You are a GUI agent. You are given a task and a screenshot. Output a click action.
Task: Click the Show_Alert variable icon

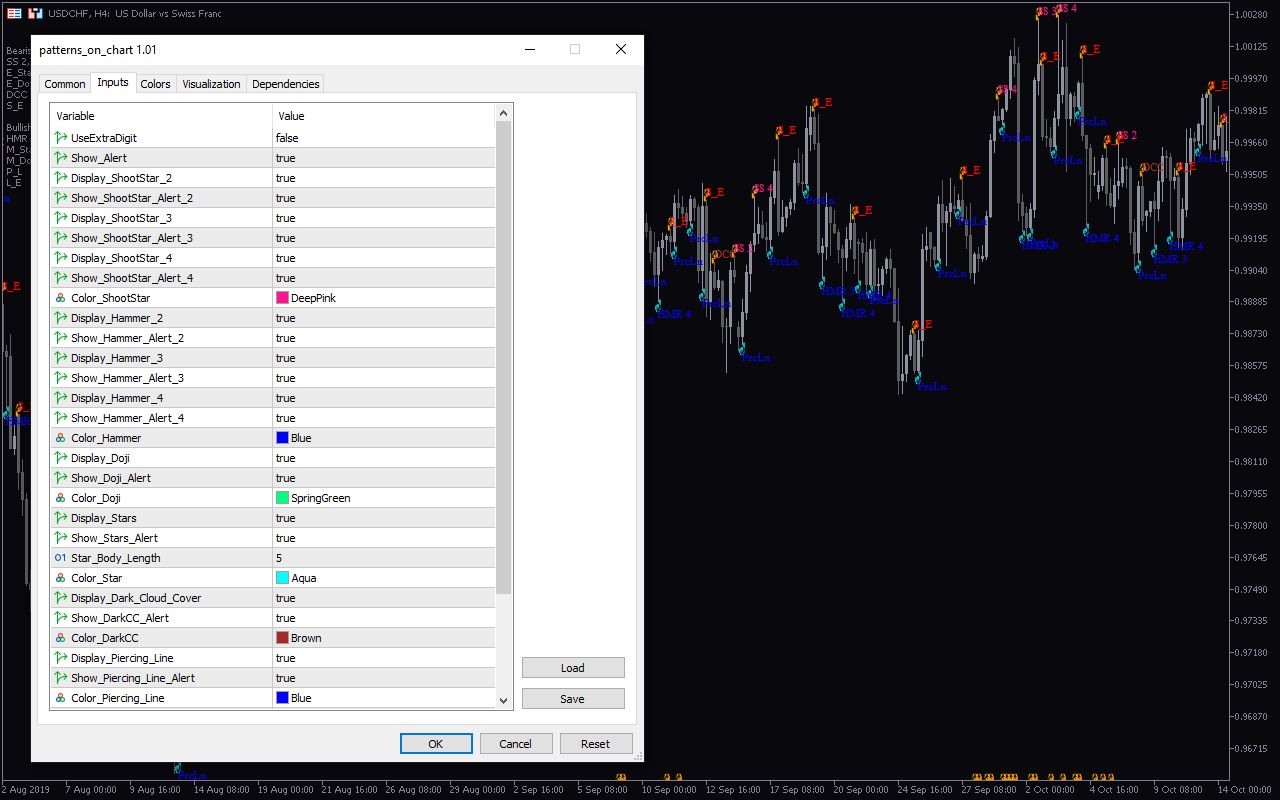coord(61,158)
